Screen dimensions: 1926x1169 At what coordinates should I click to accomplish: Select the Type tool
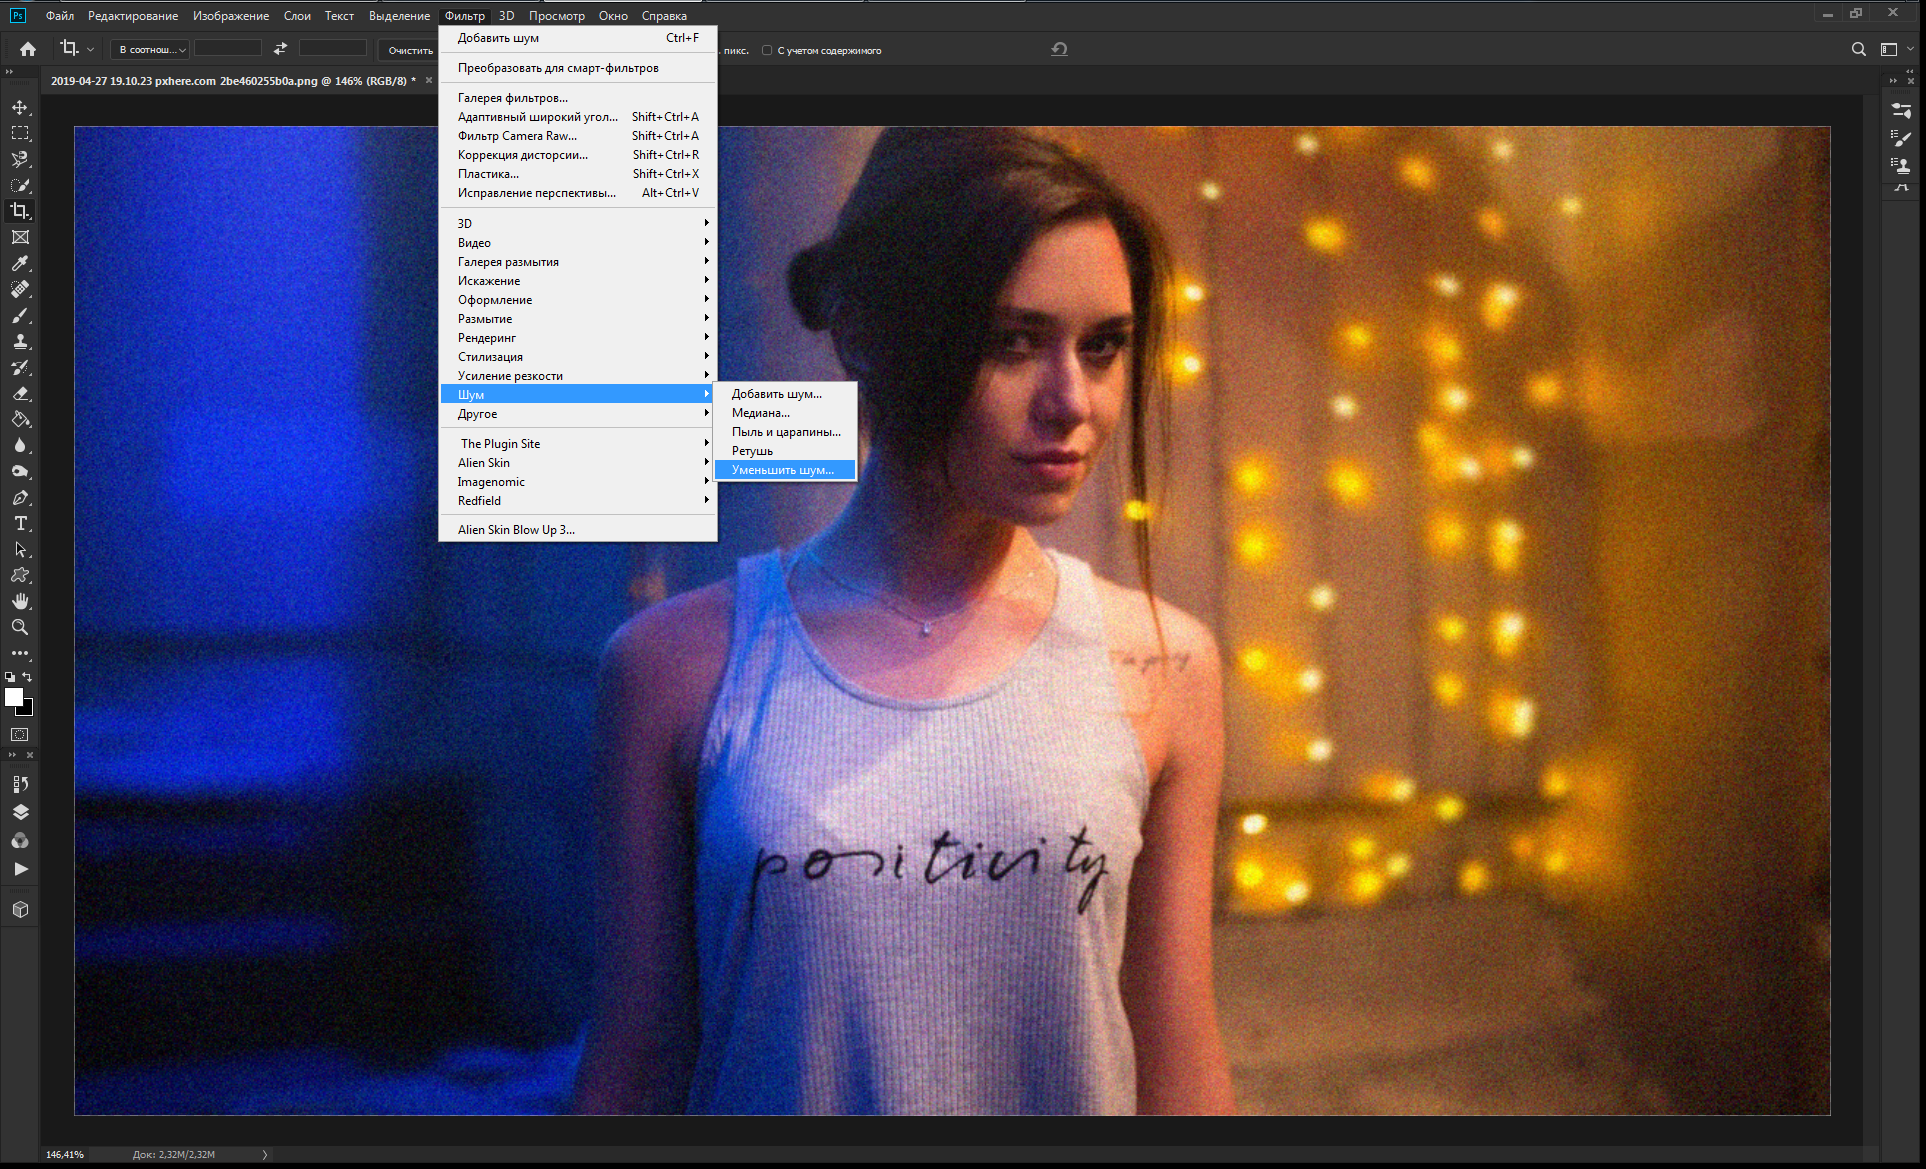(x=19, y=525)
